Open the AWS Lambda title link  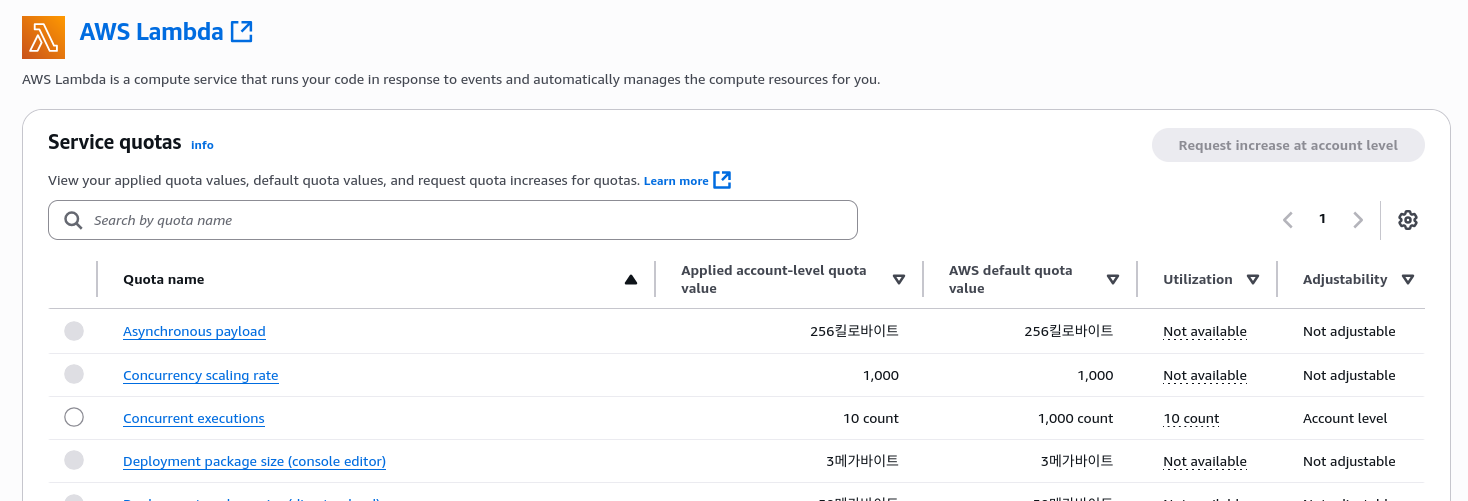[x=151, y=32]
